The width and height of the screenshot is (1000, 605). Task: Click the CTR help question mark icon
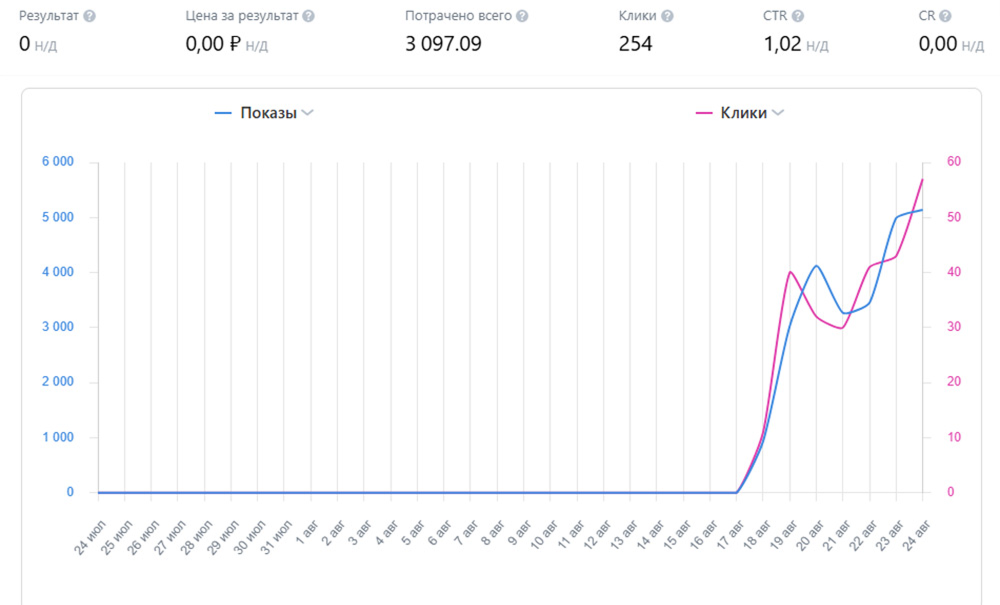798,16
